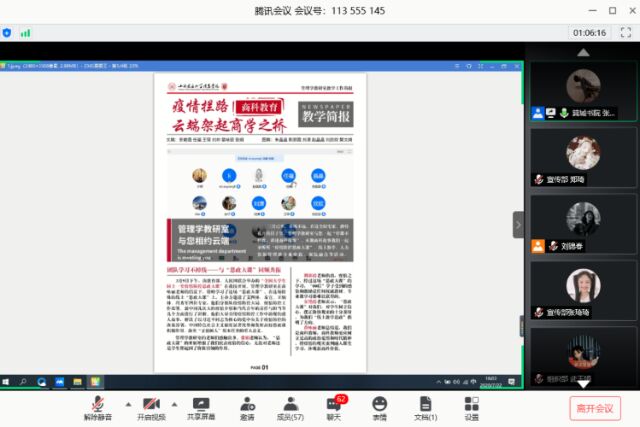
Task: Click the Windows Start button in shared screen
Action: (7, 382)
